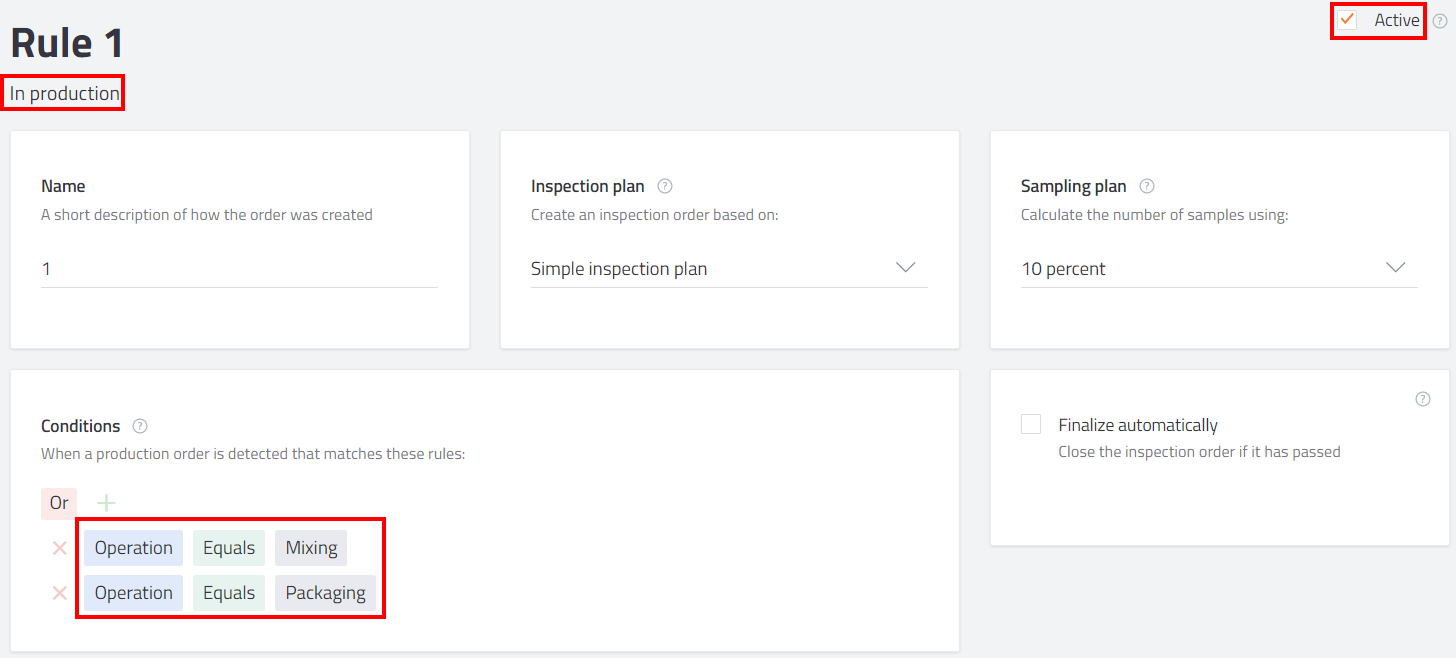This screenshot has height=658, width=1456.
Task: Click the Finalize automatically card help icon
Action: [1423, 399]
